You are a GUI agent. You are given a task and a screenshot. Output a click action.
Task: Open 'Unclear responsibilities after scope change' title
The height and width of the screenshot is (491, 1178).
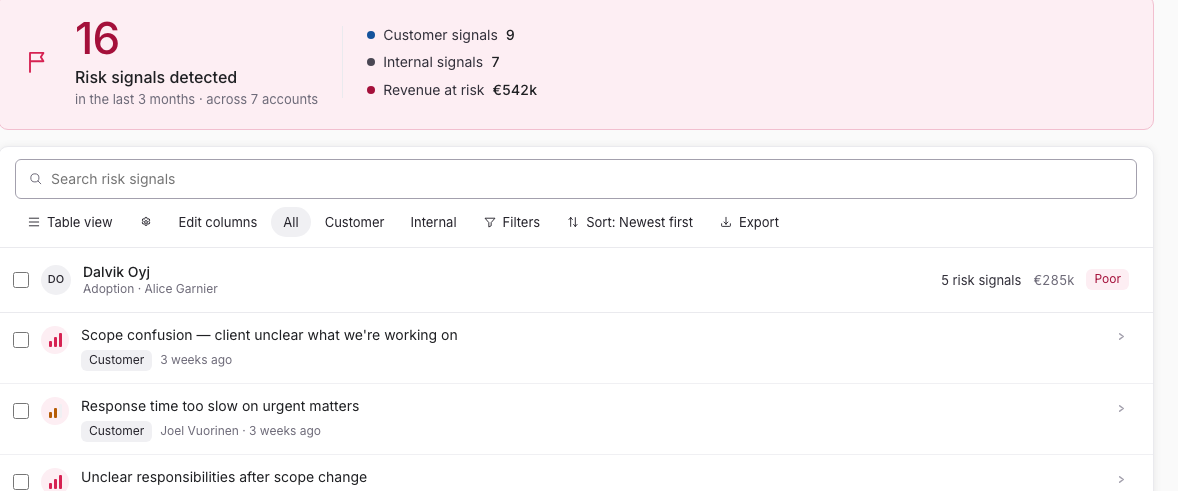224,477
